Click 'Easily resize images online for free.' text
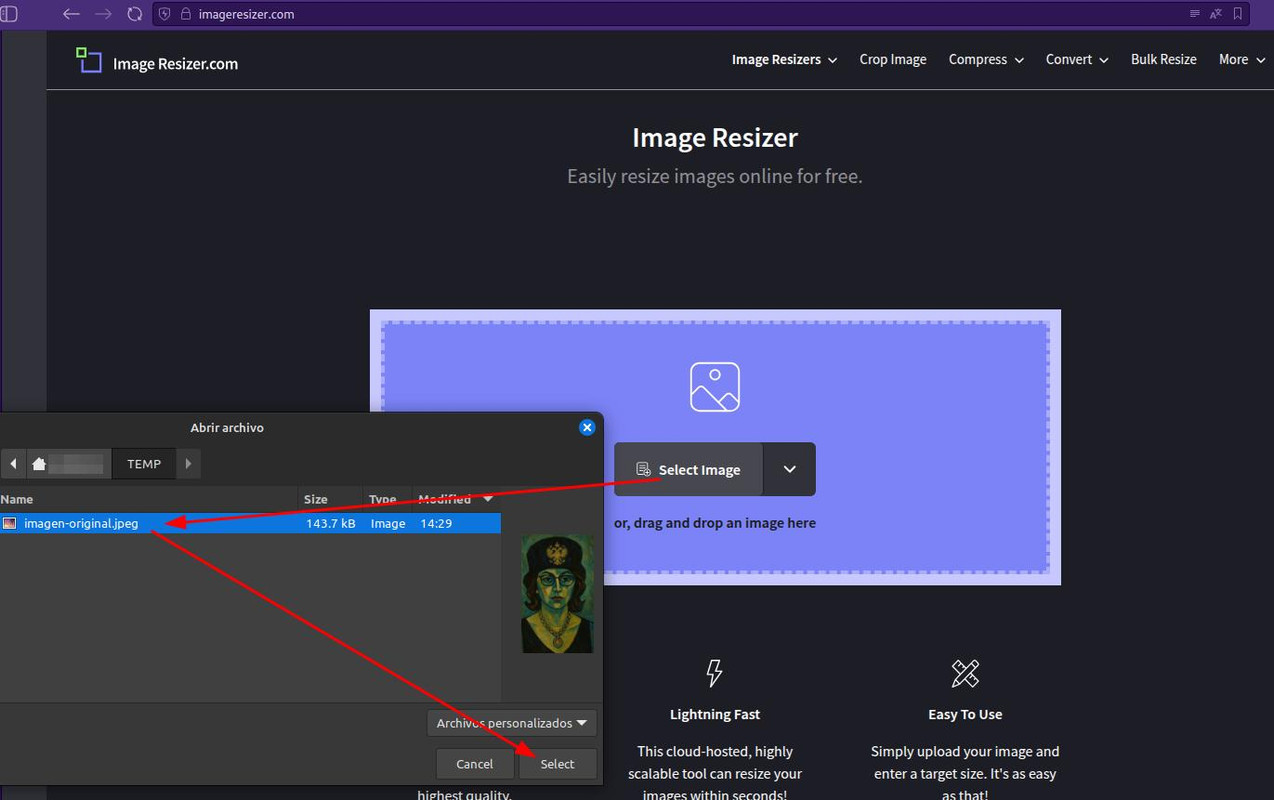 click(x=715, y=177)
